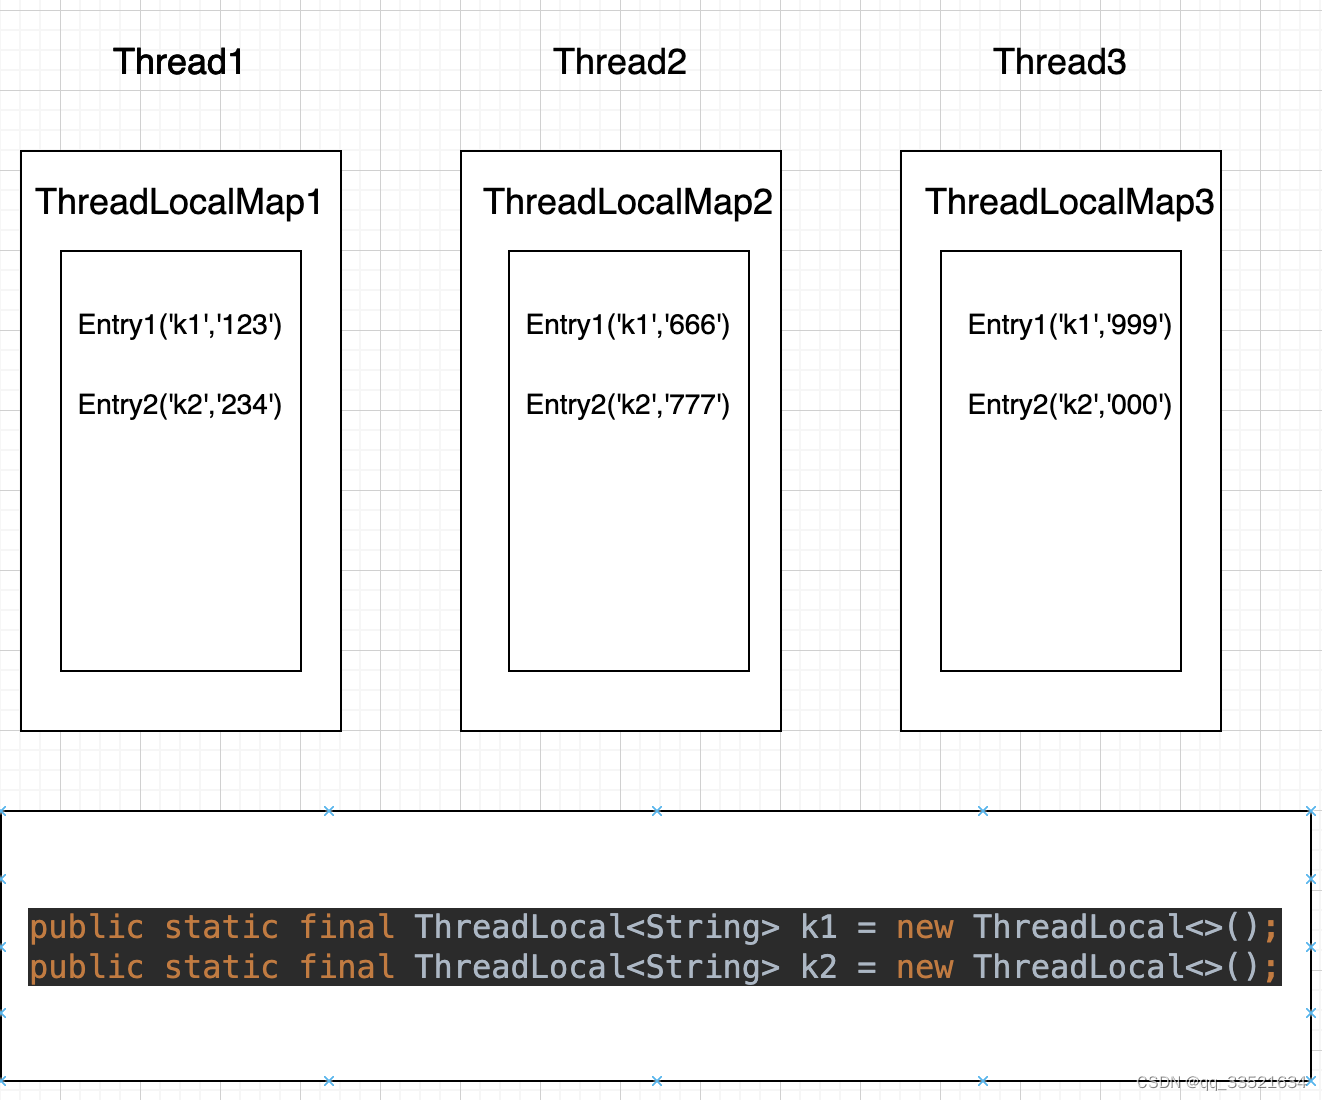This screenshot has width=1322, height=1100.
Task: Select the k1 ThreadLocal declaration line
Action: pos(654,927)
